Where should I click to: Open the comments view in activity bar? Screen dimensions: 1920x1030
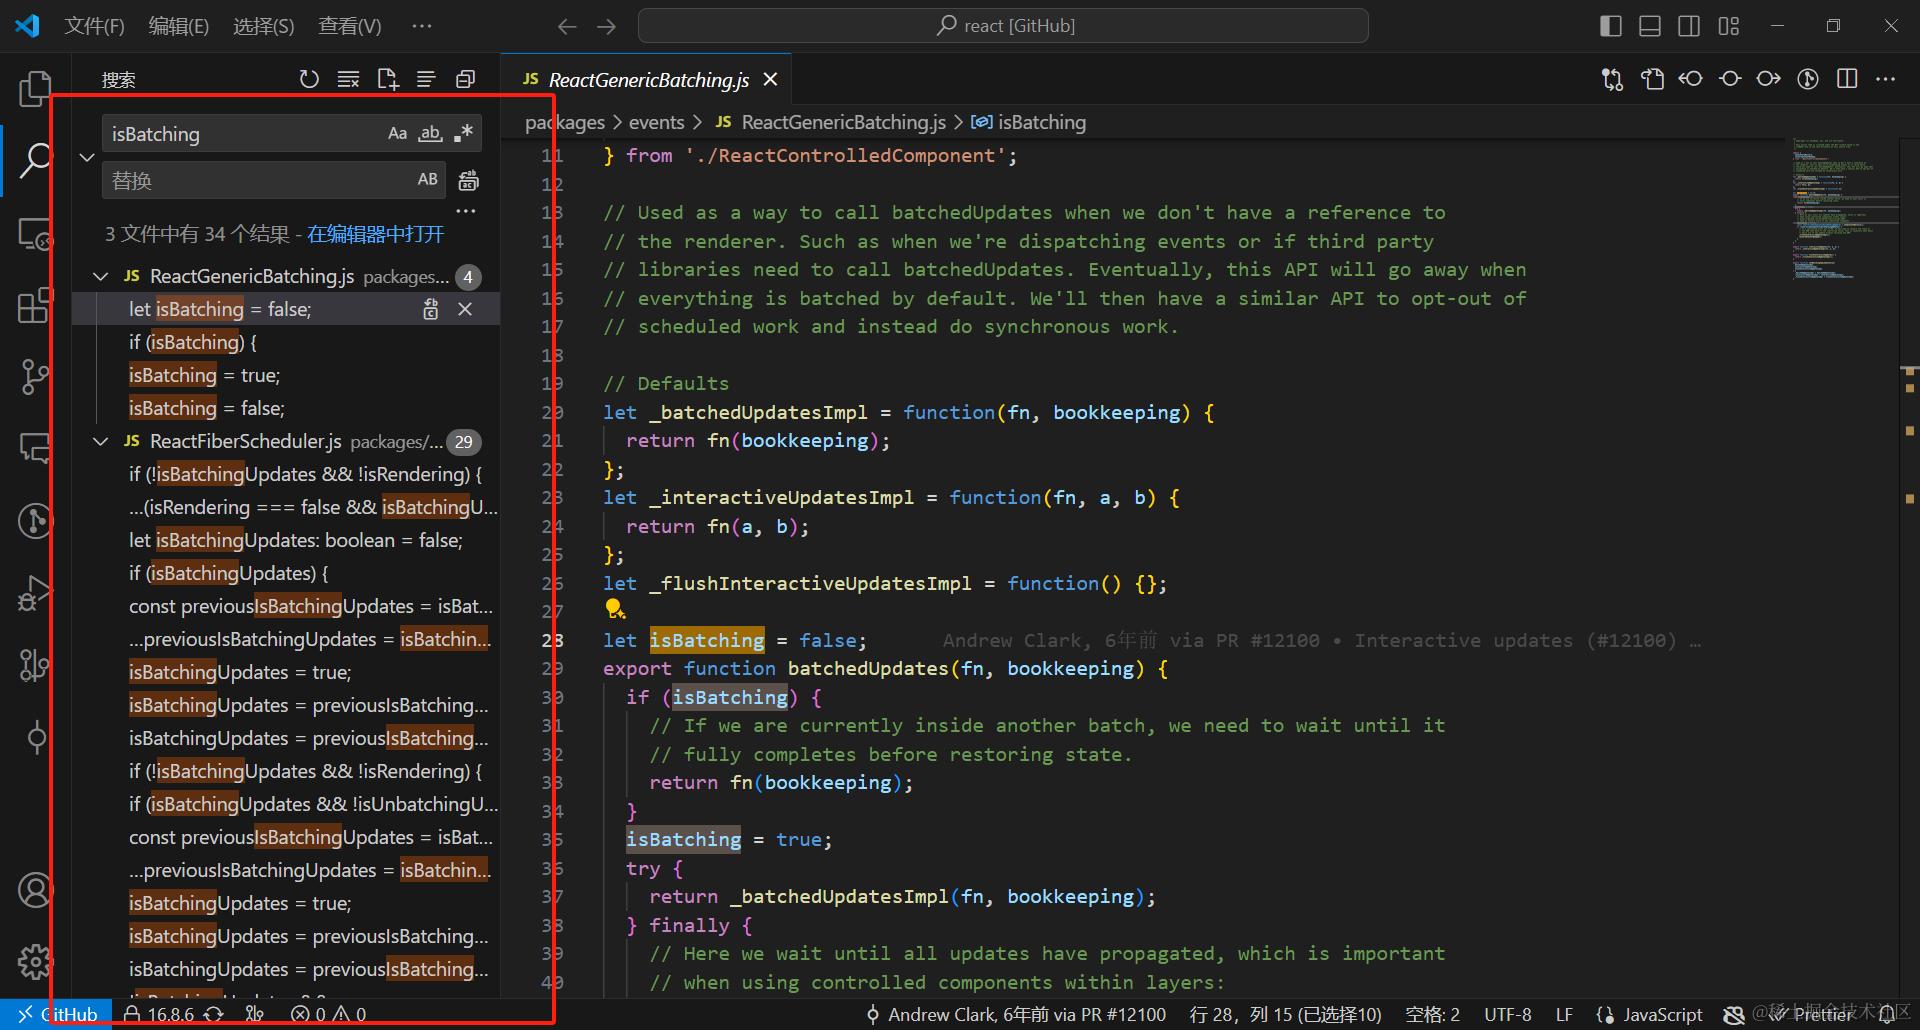click(x=35, y=448)
